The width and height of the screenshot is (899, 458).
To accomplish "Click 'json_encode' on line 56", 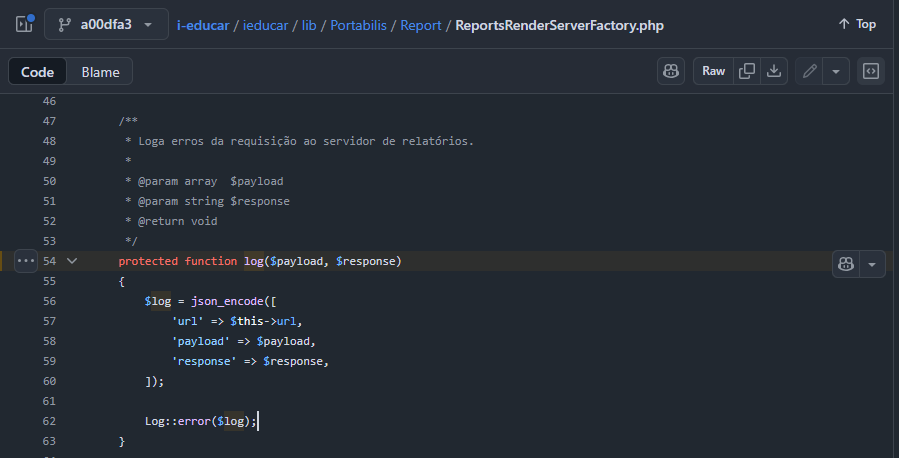I will coord(228,302).
